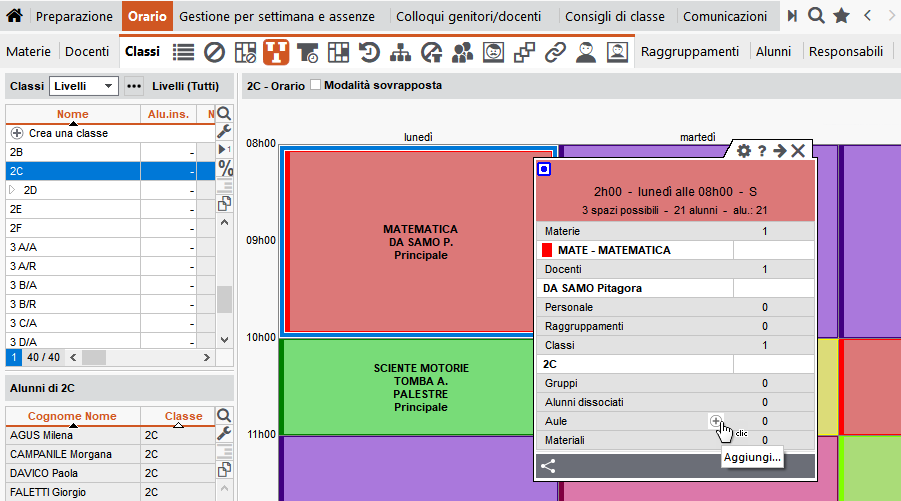Open the plain timetable grid icon

338,52
